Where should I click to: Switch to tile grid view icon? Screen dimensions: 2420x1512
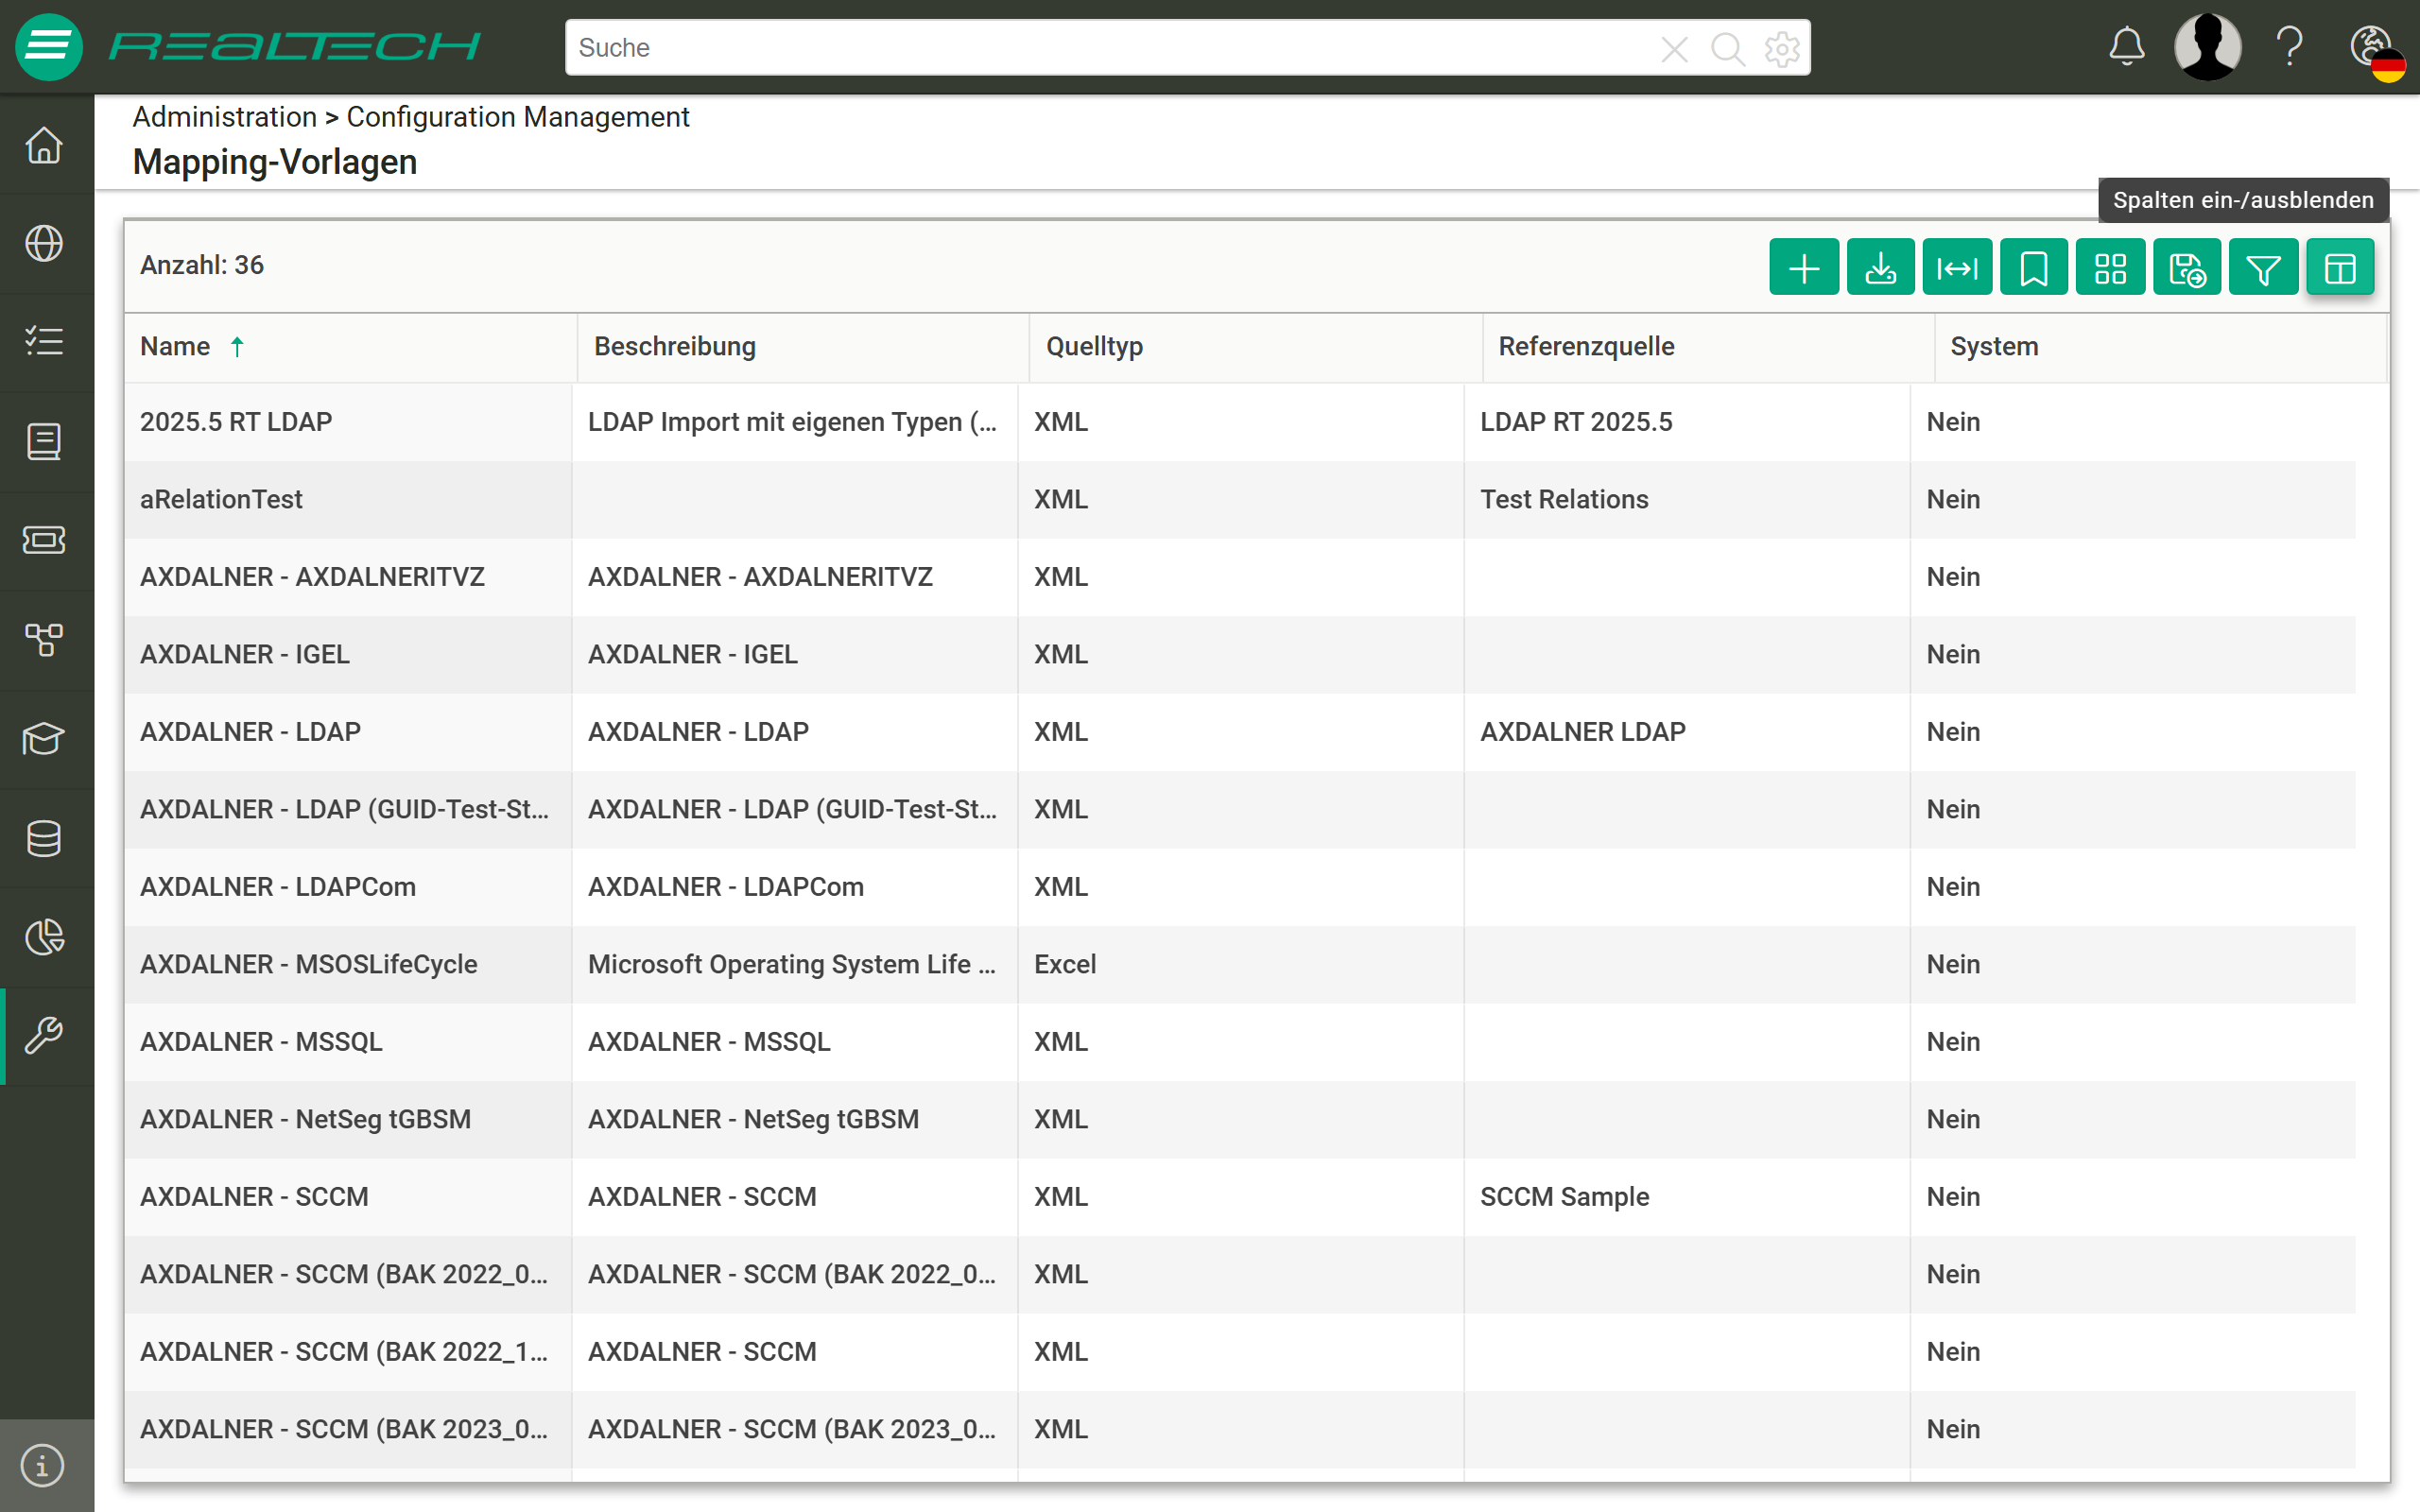2110,268
